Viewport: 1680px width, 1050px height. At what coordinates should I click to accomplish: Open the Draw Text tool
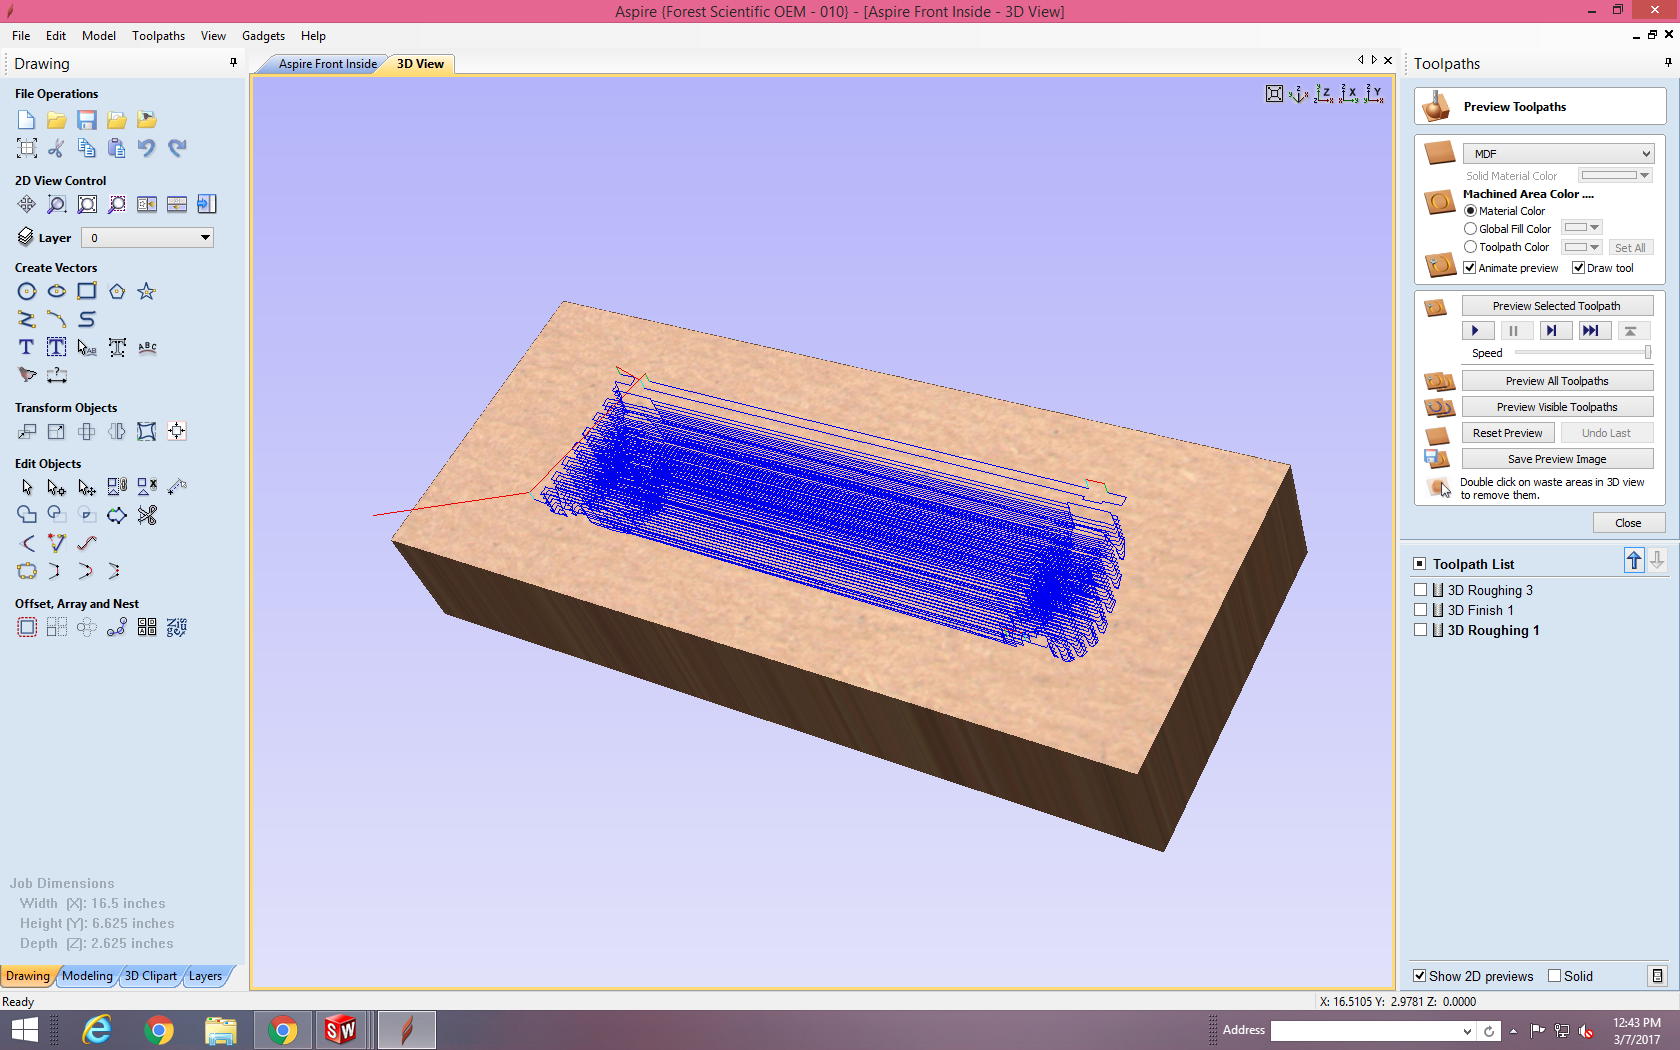26,347
